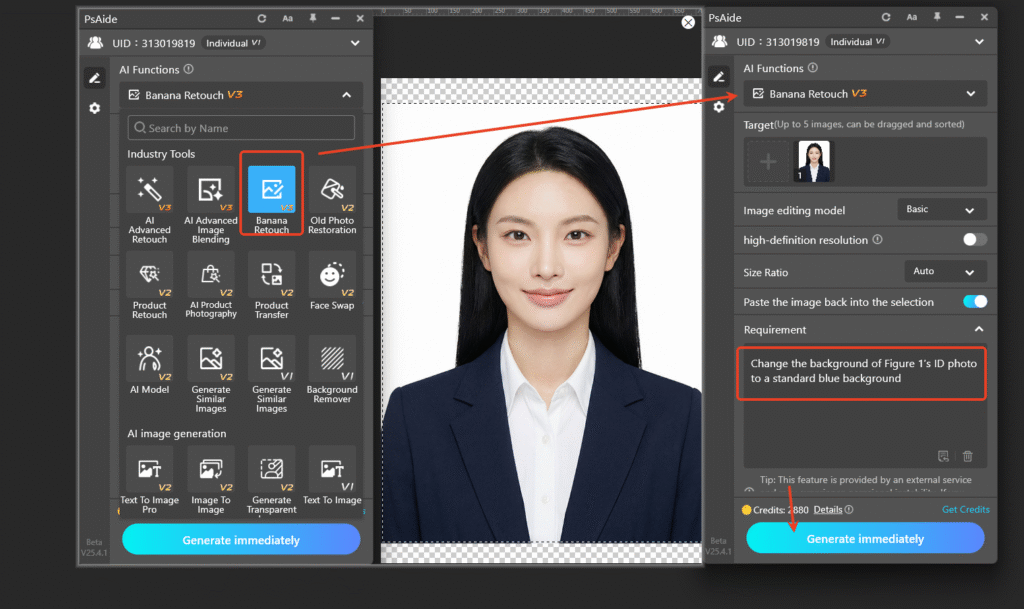
Task: Open the settings gear in left sidebar
Action: point(93,108)
